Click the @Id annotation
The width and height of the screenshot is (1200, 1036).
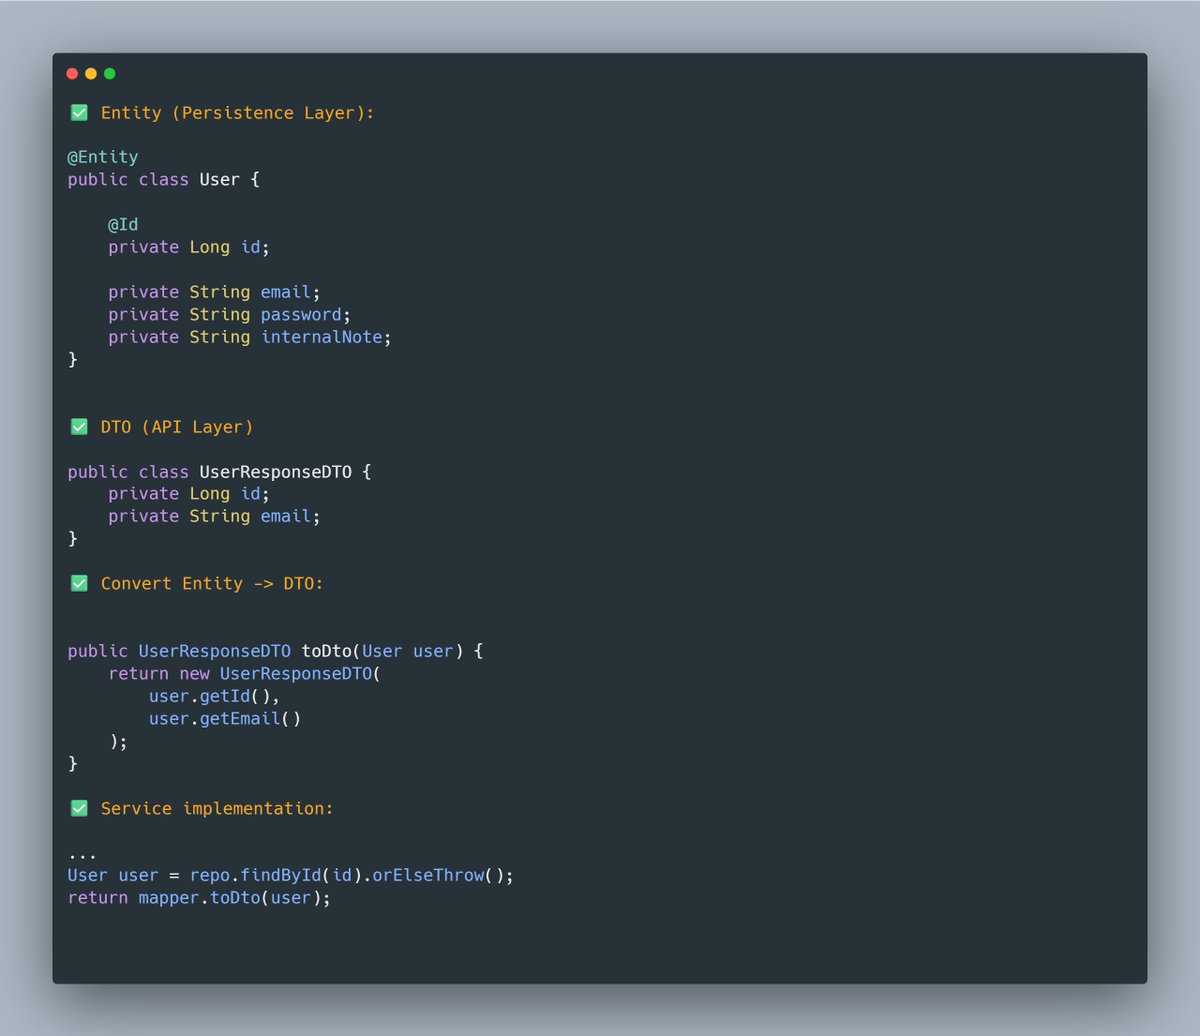(124, 224)
